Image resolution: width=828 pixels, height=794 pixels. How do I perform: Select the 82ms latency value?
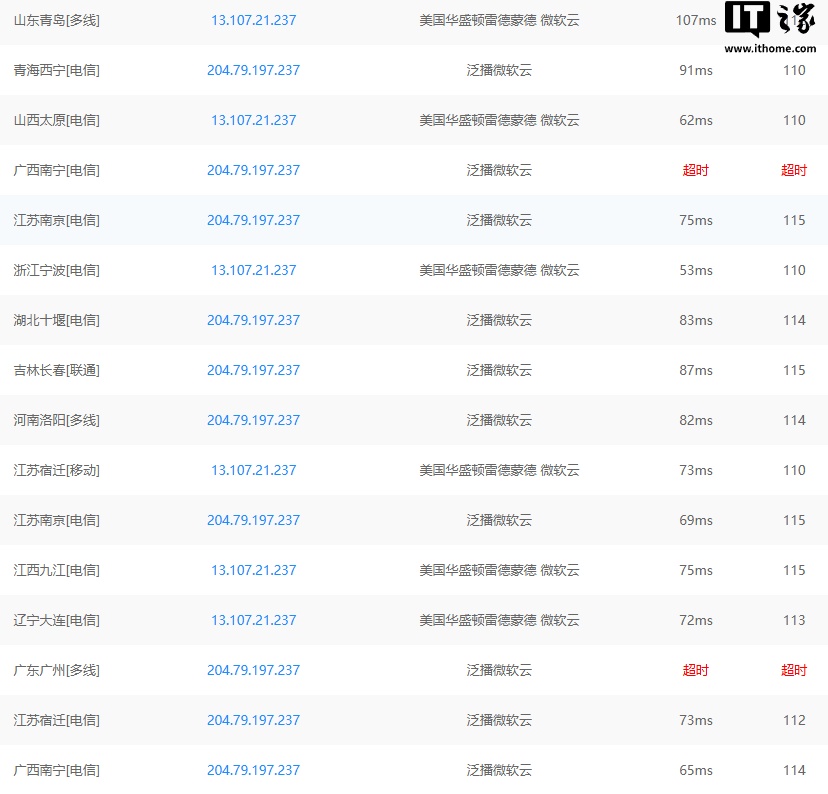click(x=696, y=420)
